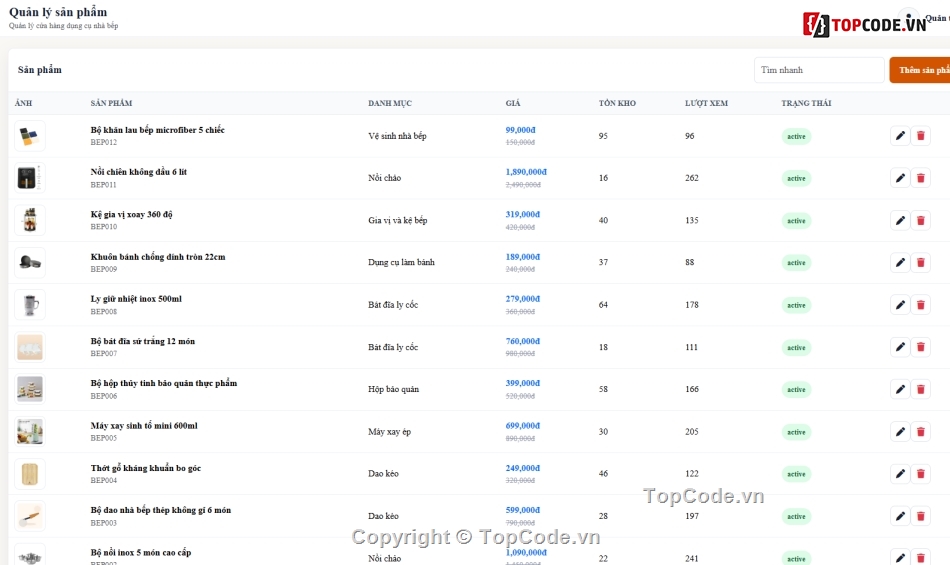View the wooden cutting board image
Image resolution: width=950 pixels, height=565 pixels.
(30, 474)
